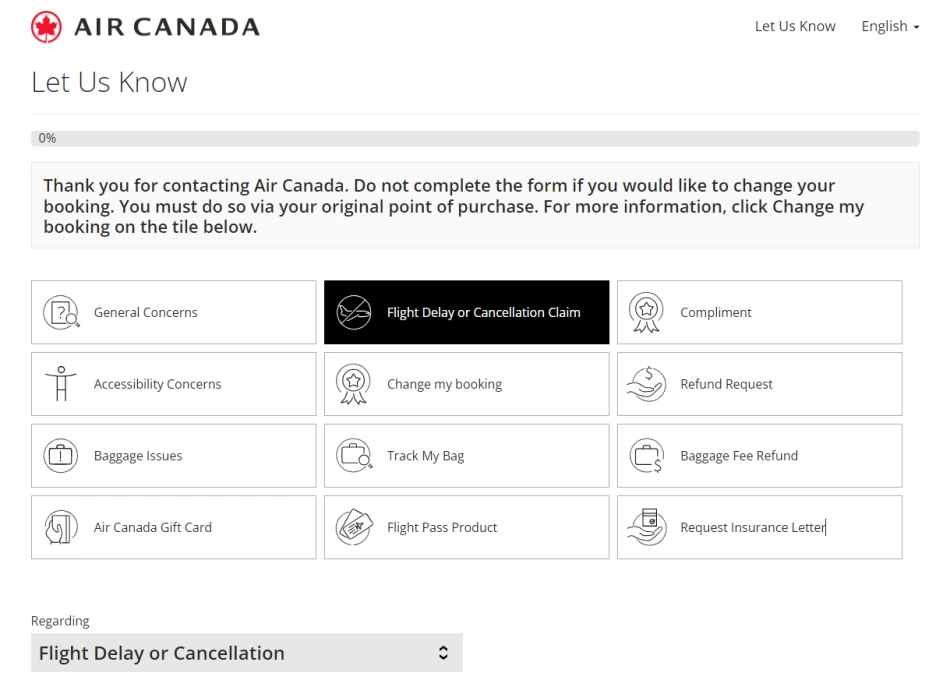The height and width of the screenshot is (687, 936).
Task: Click the Accessibility Concerns person icon
Action: [x=61, y=384]
